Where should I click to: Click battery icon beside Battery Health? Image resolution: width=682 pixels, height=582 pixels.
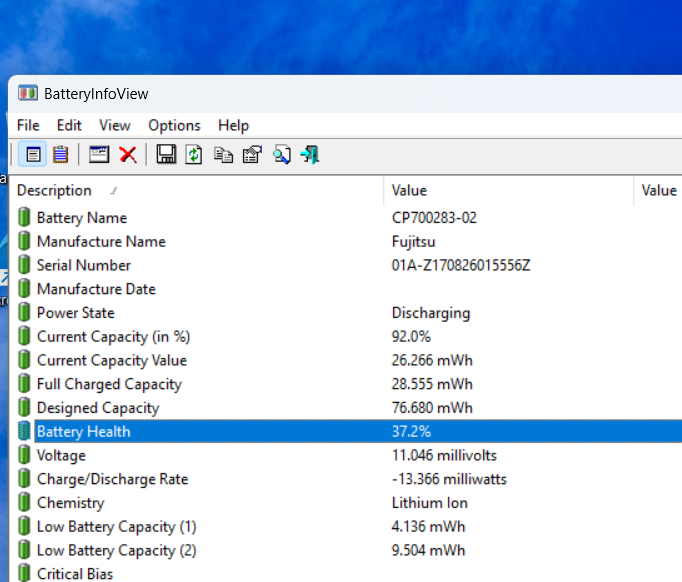coord(24,431)
